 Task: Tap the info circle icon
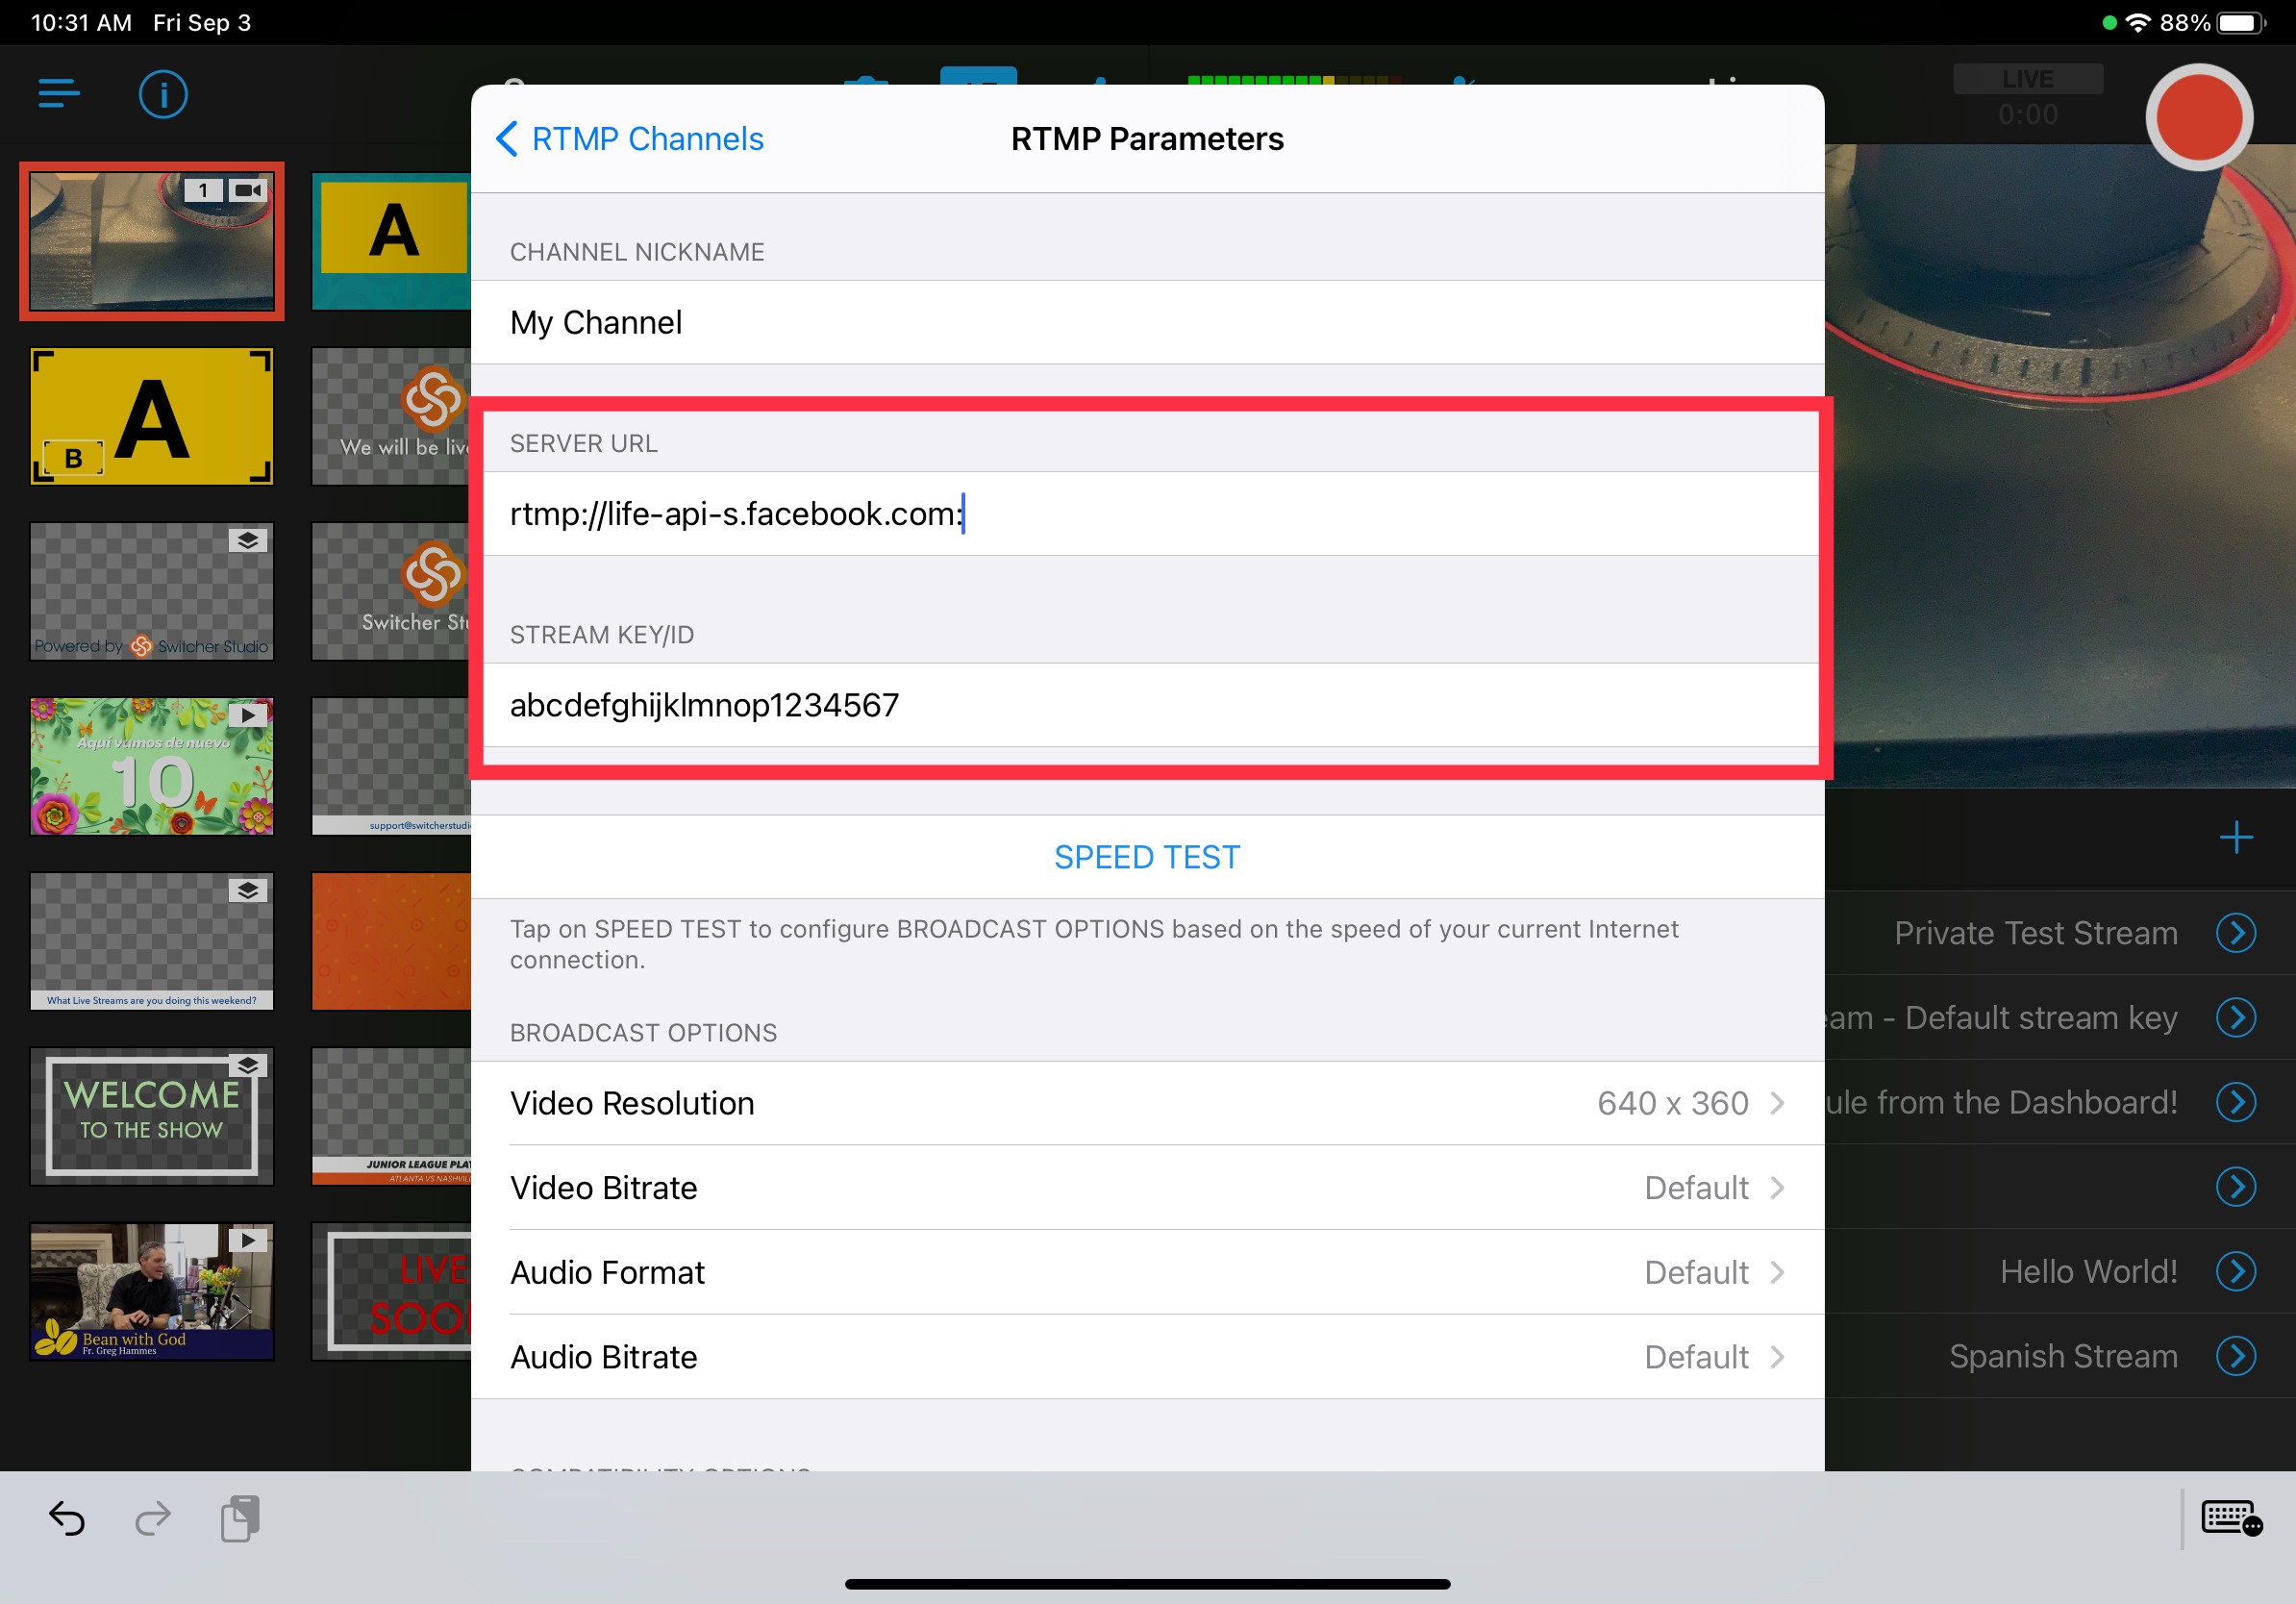(163, 95)
